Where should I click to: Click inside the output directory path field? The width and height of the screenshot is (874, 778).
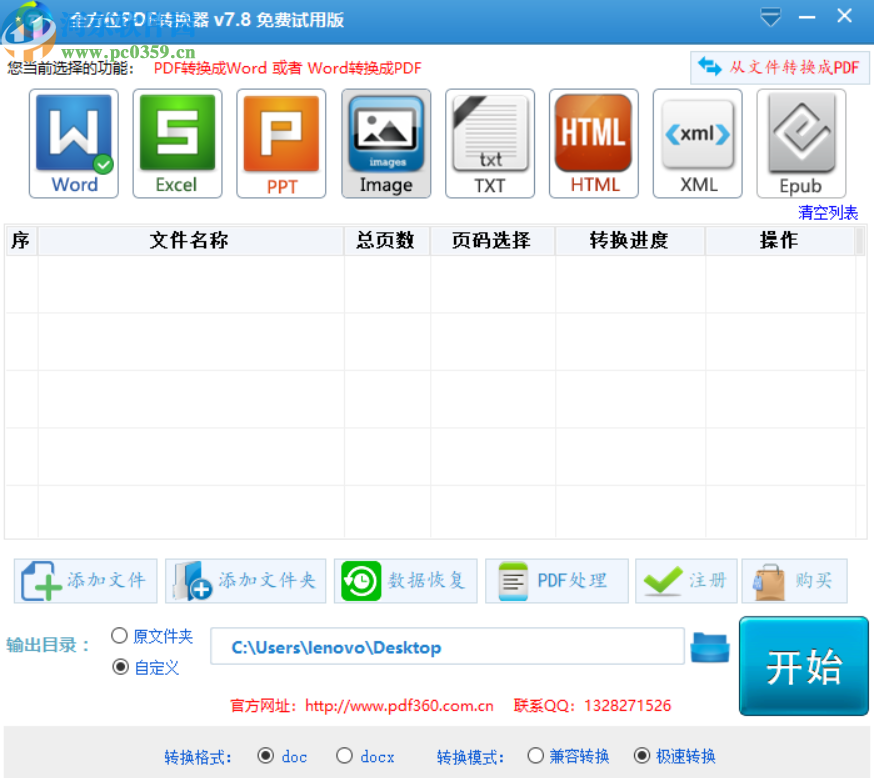447,646
